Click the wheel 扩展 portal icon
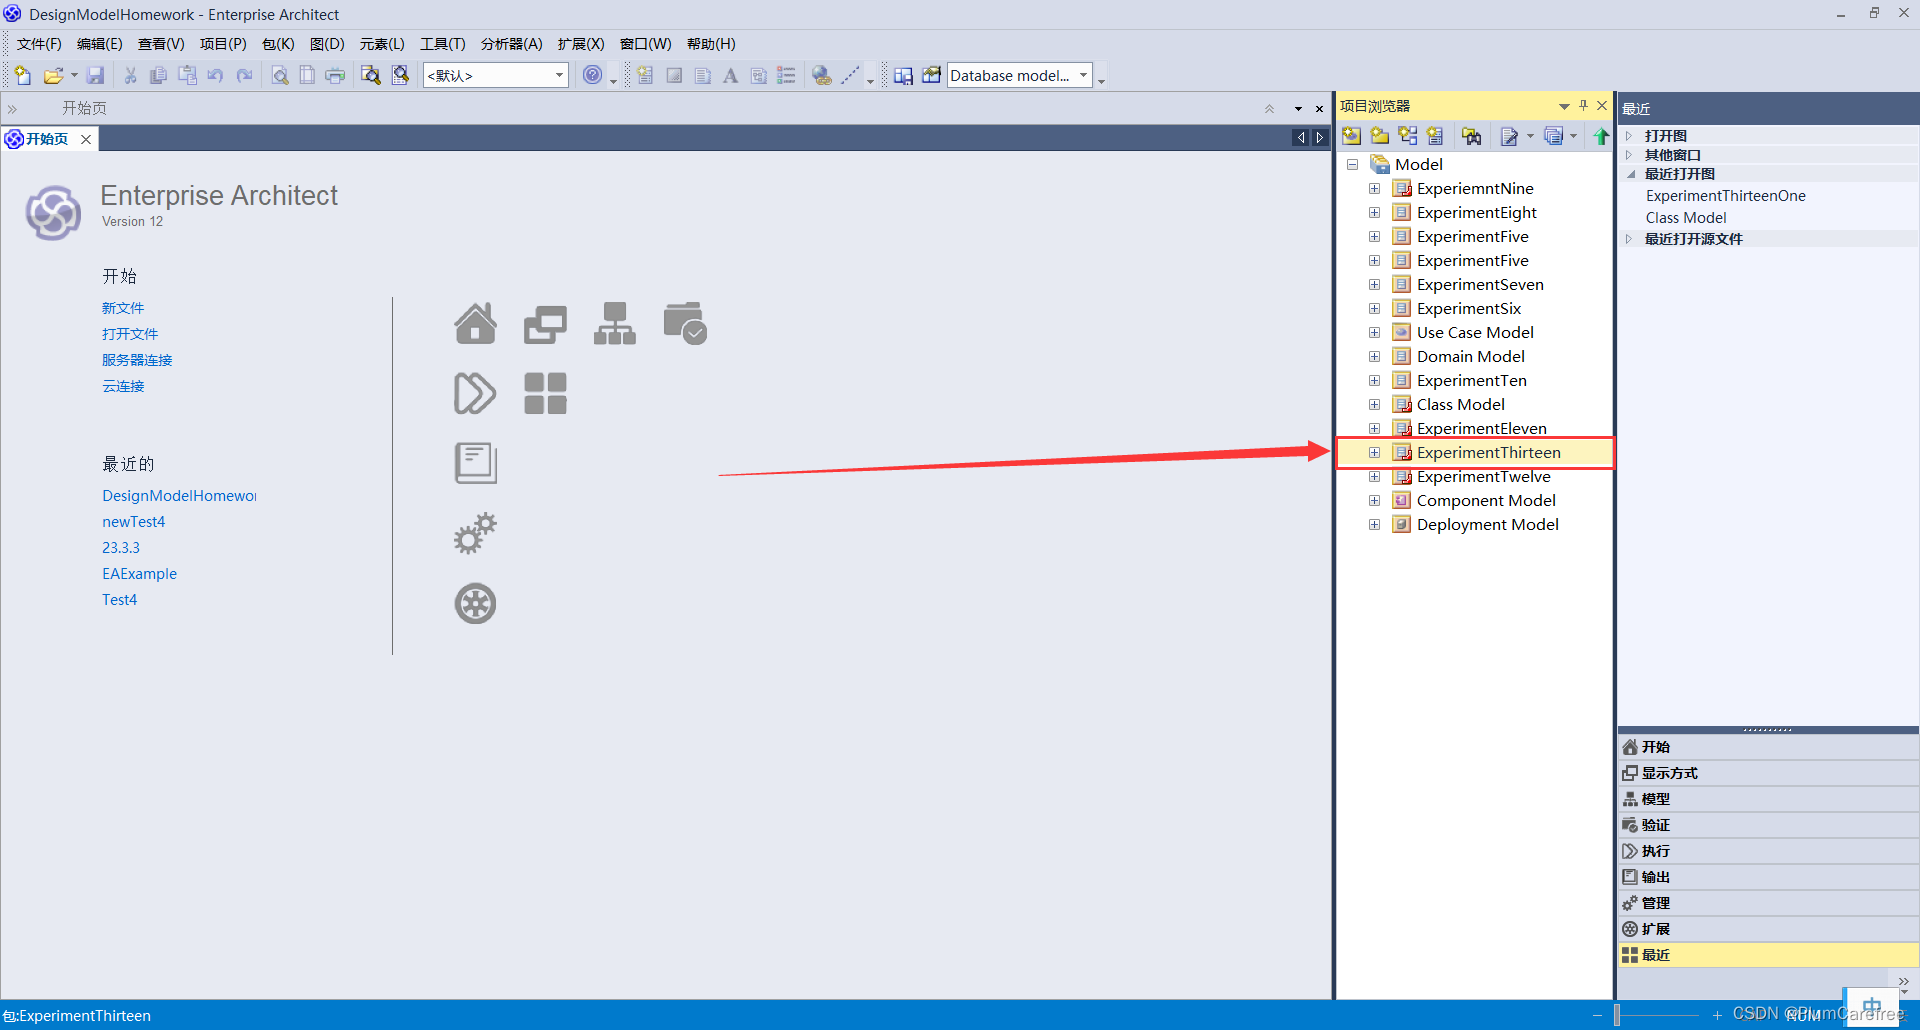Image resolution: width=1920 pixels, height=1030 pixels. click(x=475, y=603)
